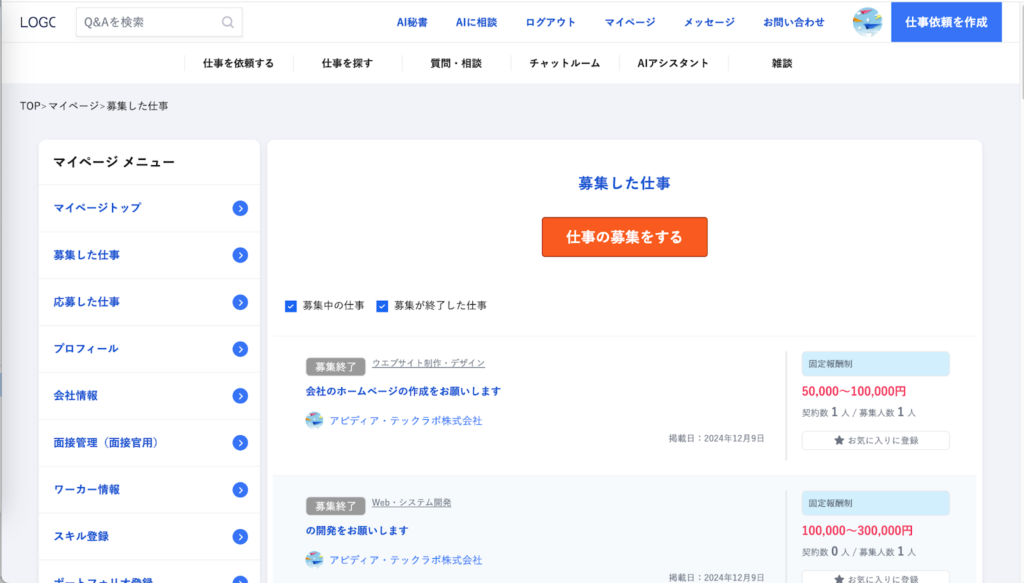The width and height of the screenshot is (1024, 583).
Task: Expand 仕事を依頼する navigation menu
Action: [238, 63]
